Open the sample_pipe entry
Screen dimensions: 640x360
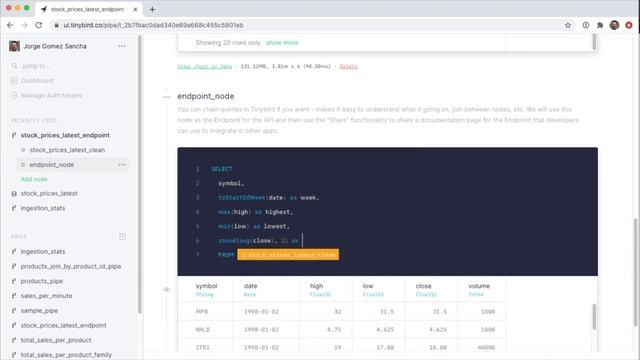39,310
